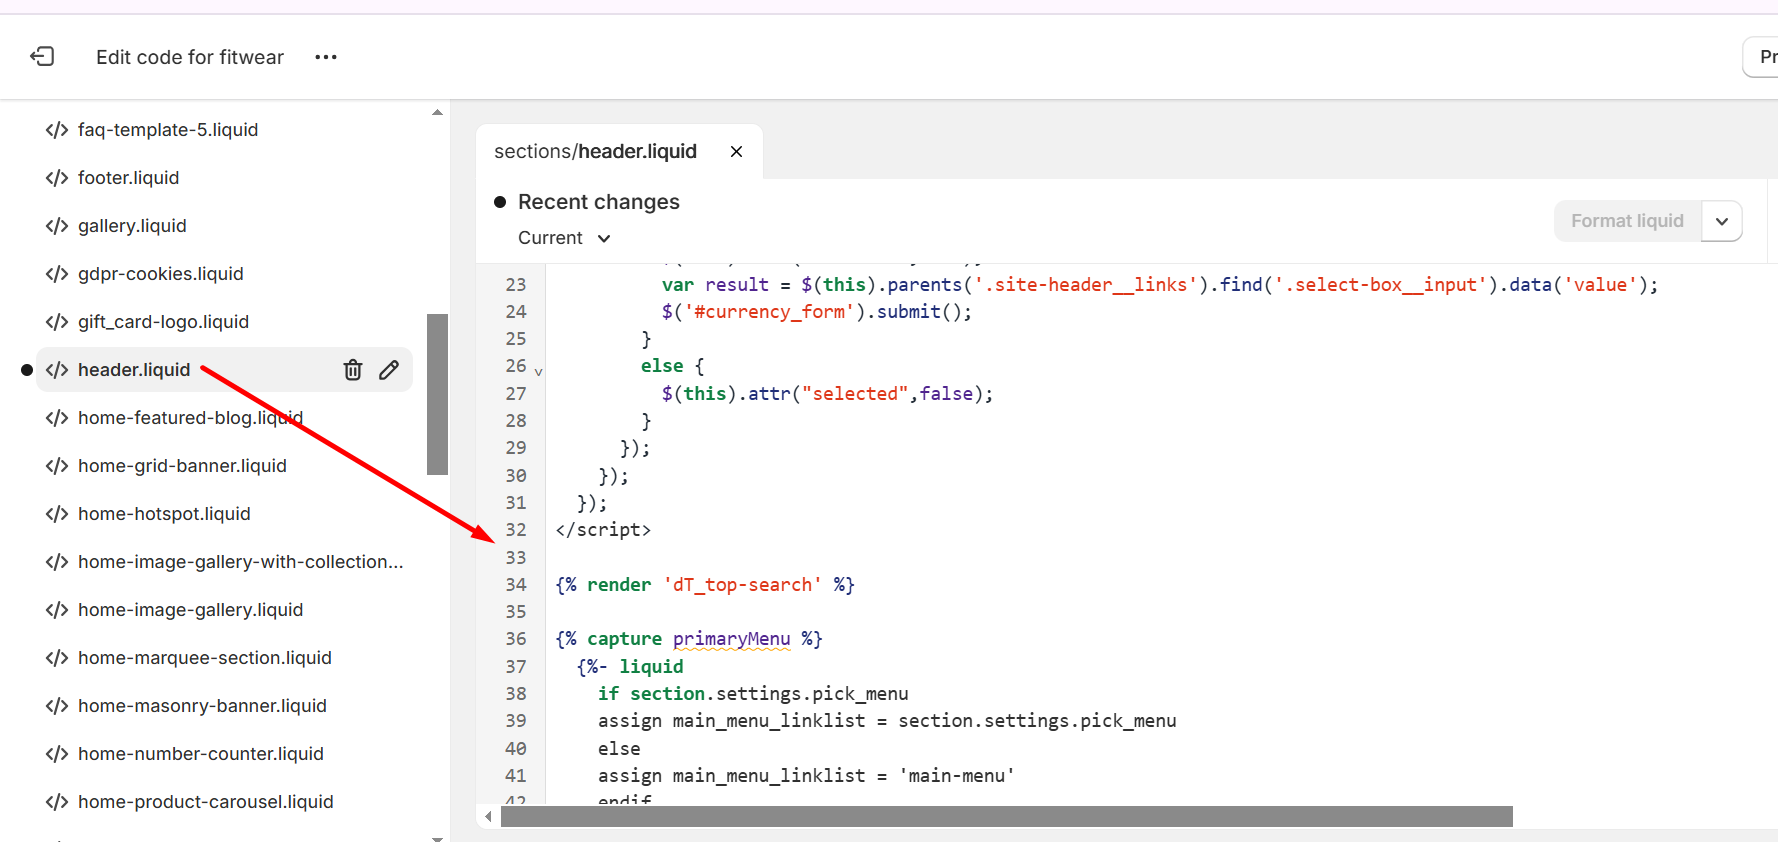1778x842 pixels.
Task: Click the primaryMenu variable on line 36
Action: (731, 639)
